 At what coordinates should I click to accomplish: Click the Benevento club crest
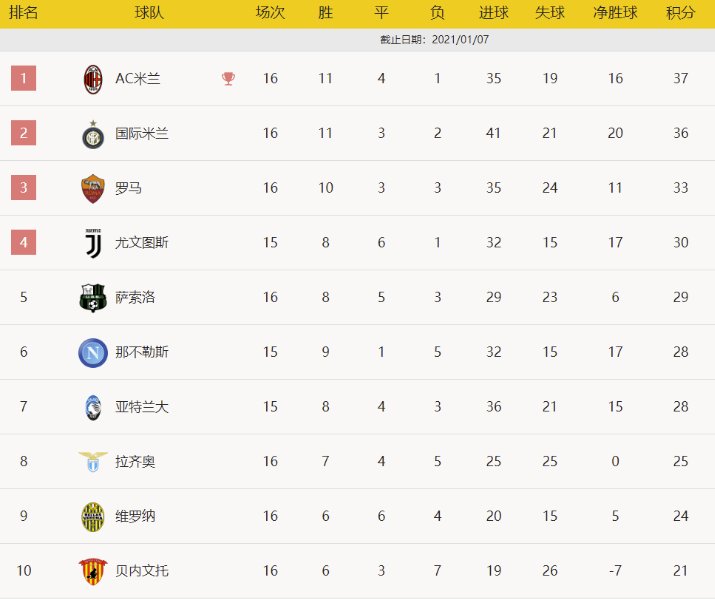[93, 571]
